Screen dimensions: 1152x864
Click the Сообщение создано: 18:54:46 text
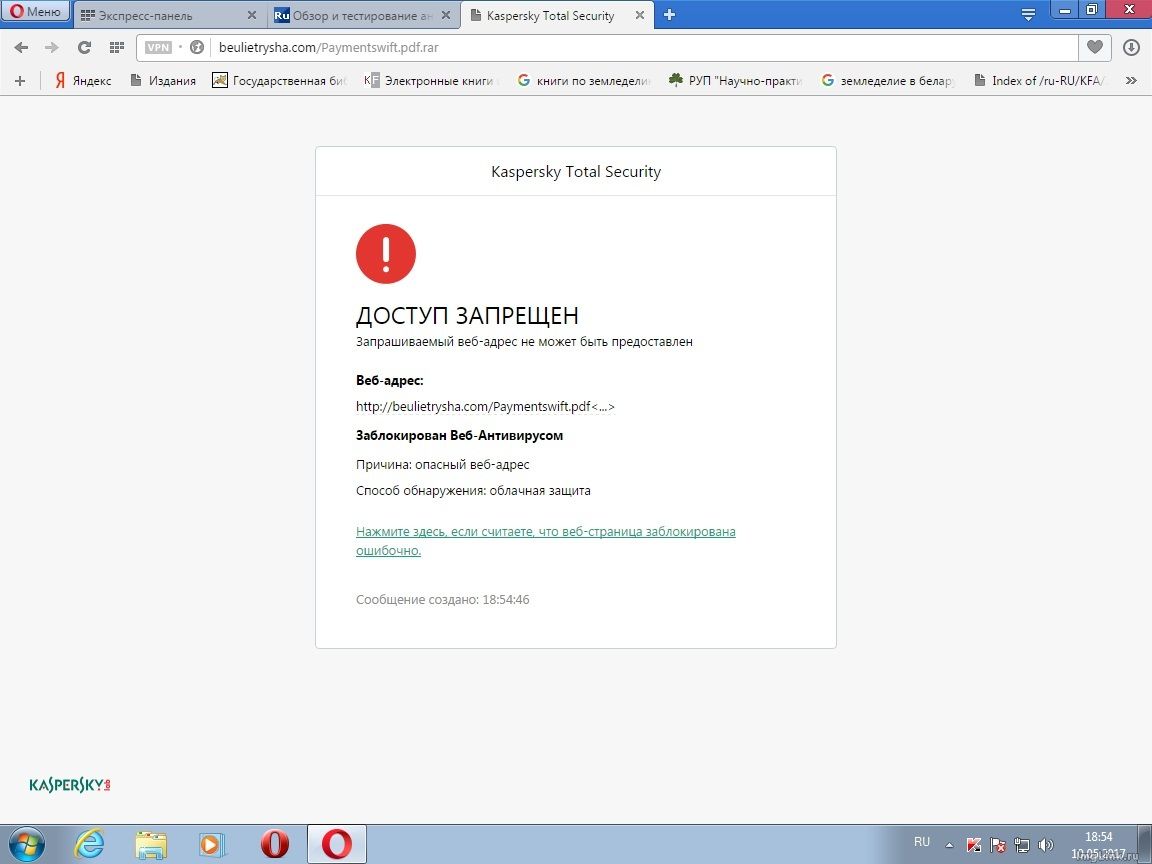[442, 600]
